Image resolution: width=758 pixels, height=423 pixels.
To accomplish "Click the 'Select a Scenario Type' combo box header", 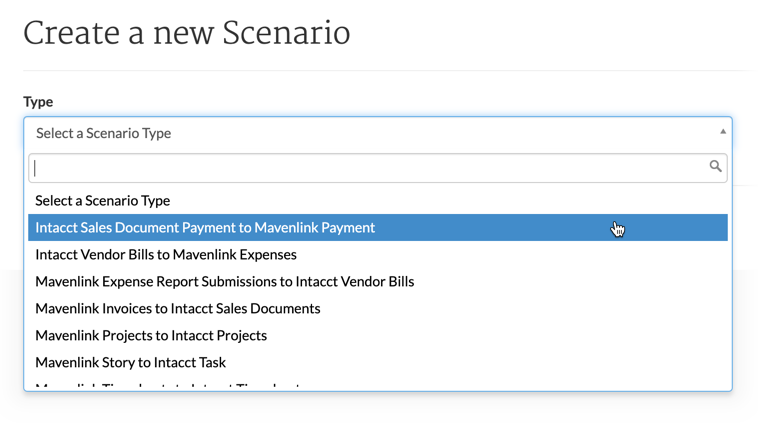I will click(378, 133).
